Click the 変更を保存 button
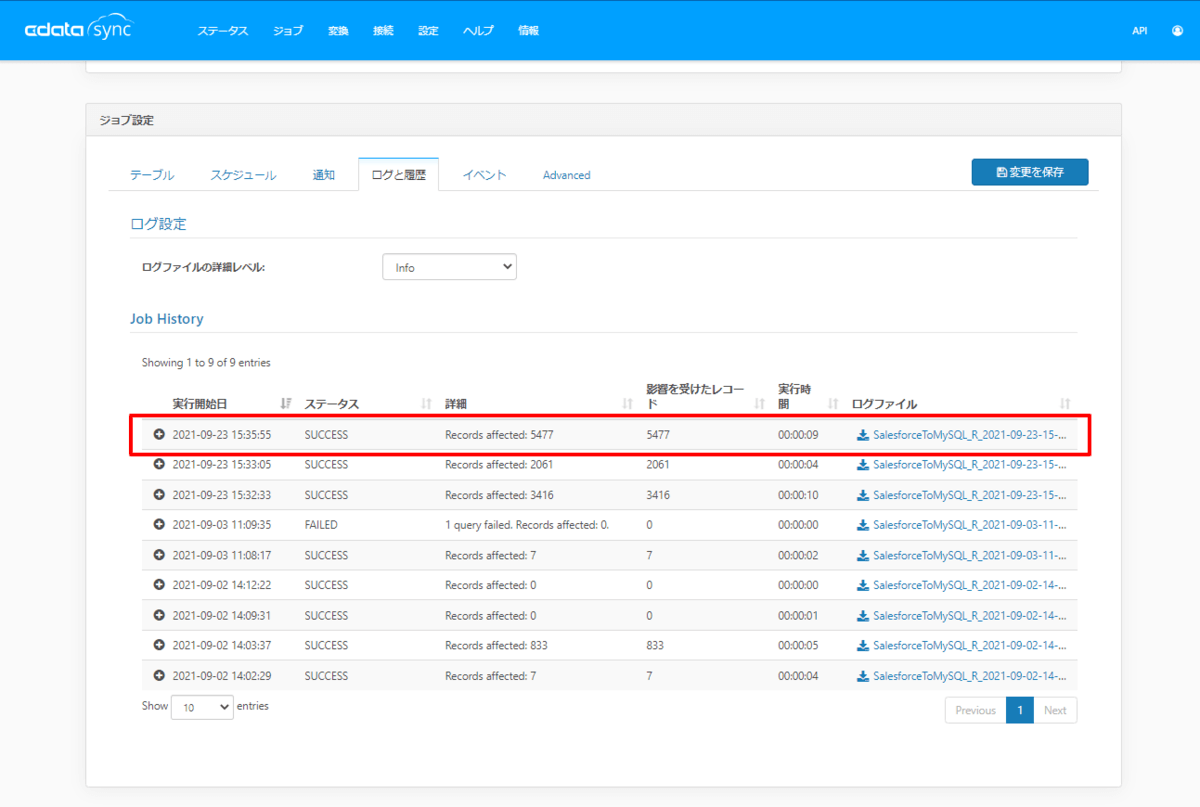This screenshot has height=807, width=1200. click(1029, 172)
